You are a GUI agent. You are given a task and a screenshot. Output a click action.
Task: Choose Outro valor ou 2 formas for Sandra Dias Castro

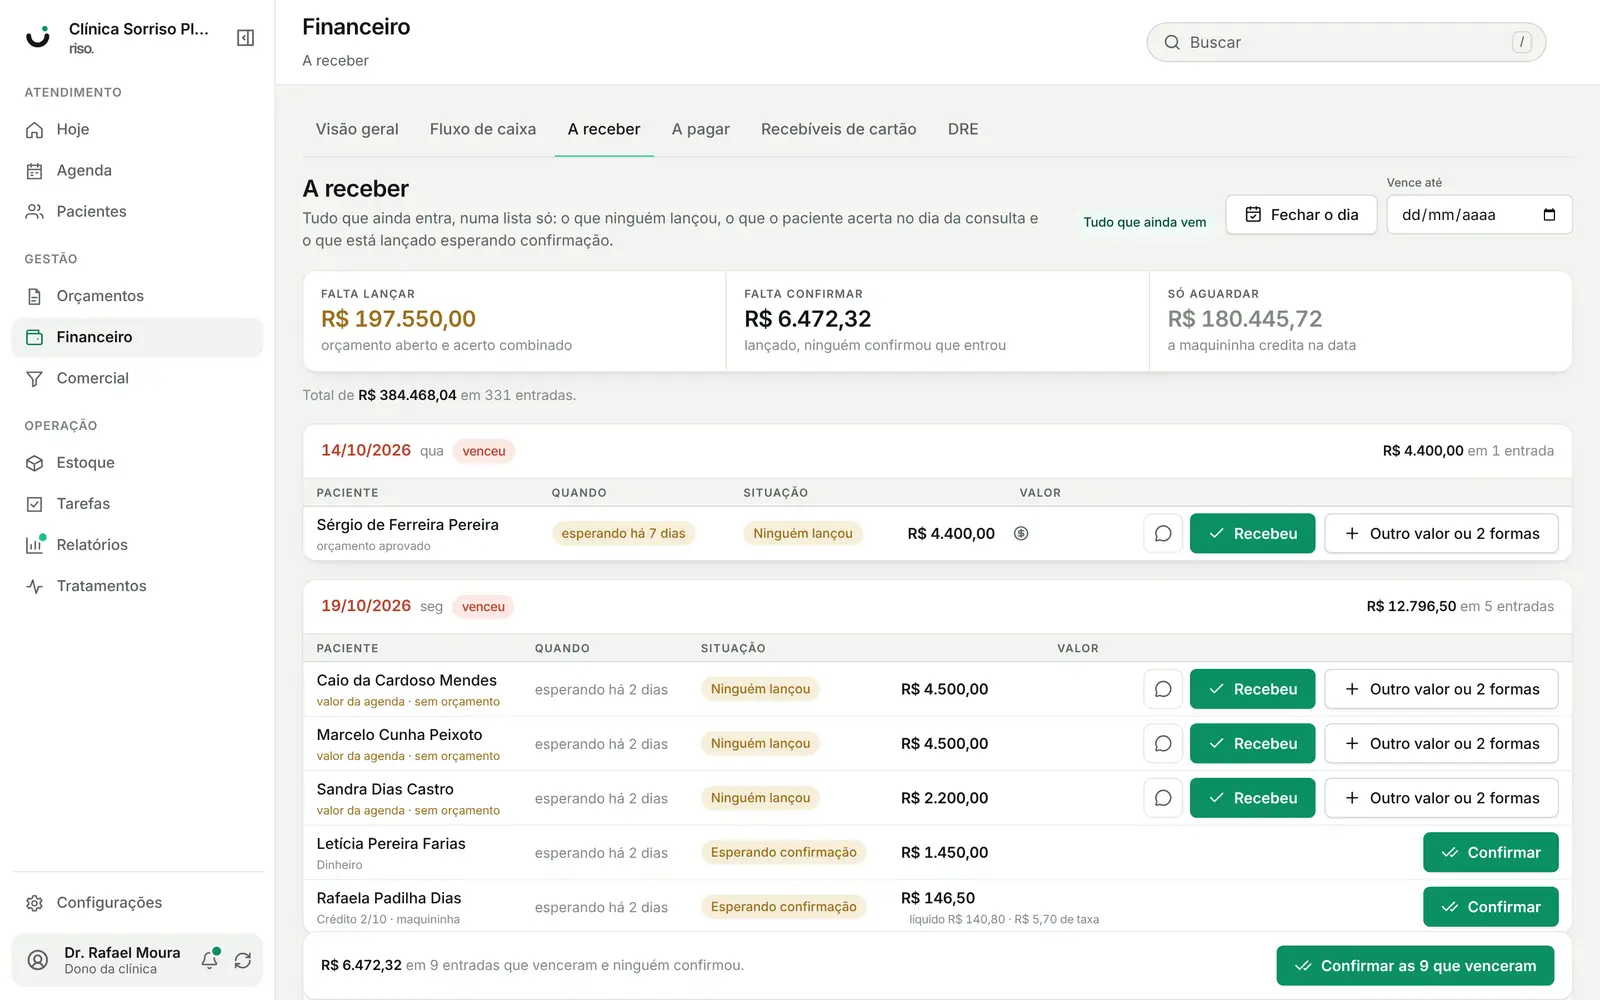click(1441, 798)
